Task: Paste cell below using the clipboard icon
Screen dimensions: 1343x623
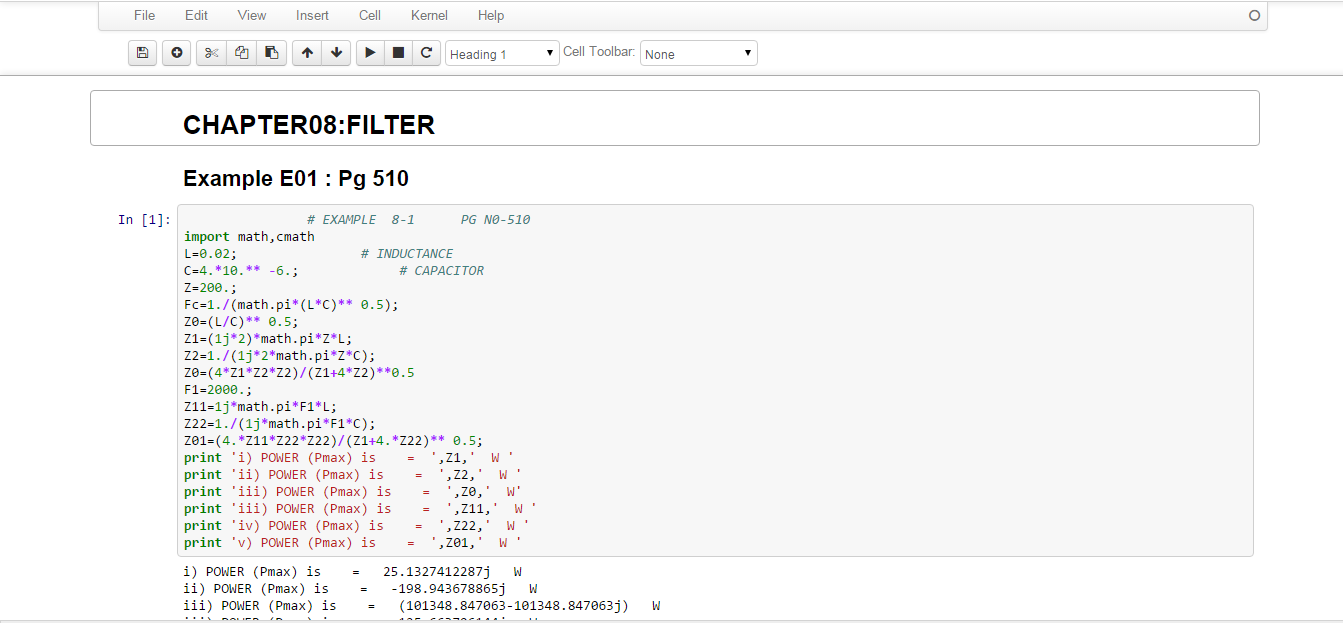Action: tap(271, 53)
